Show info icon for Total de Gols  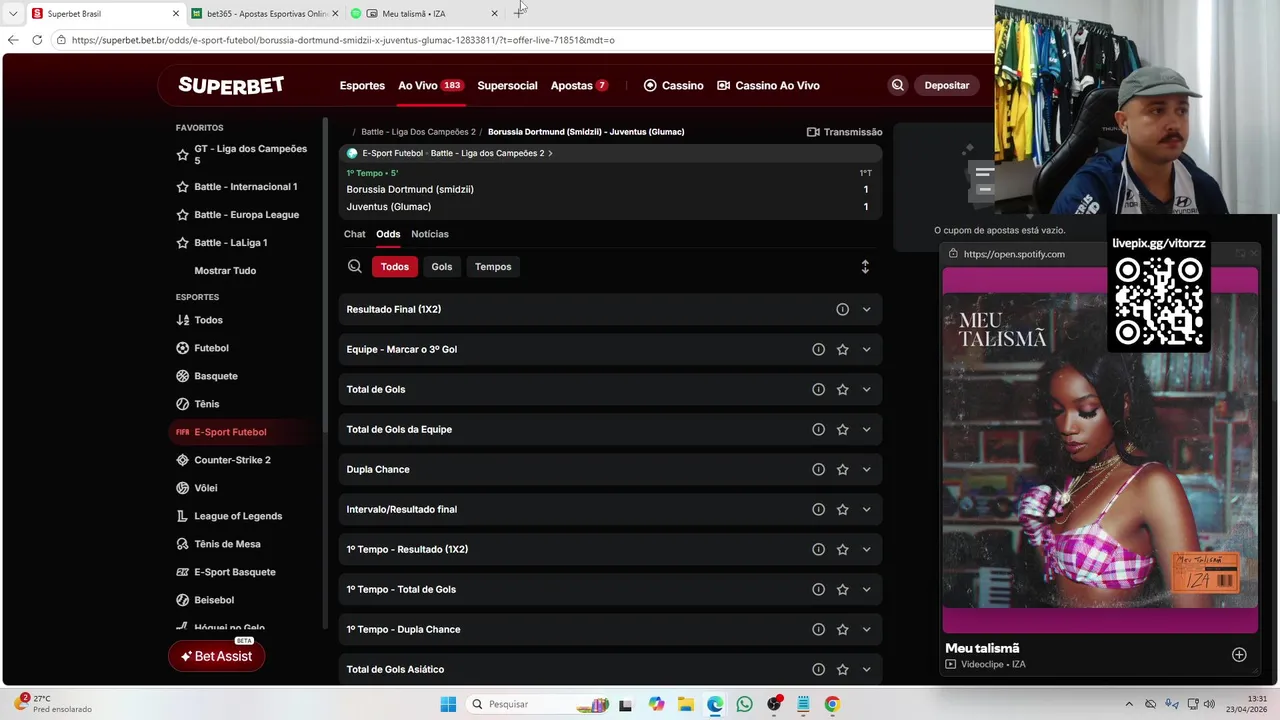click(x=818, y=389)
